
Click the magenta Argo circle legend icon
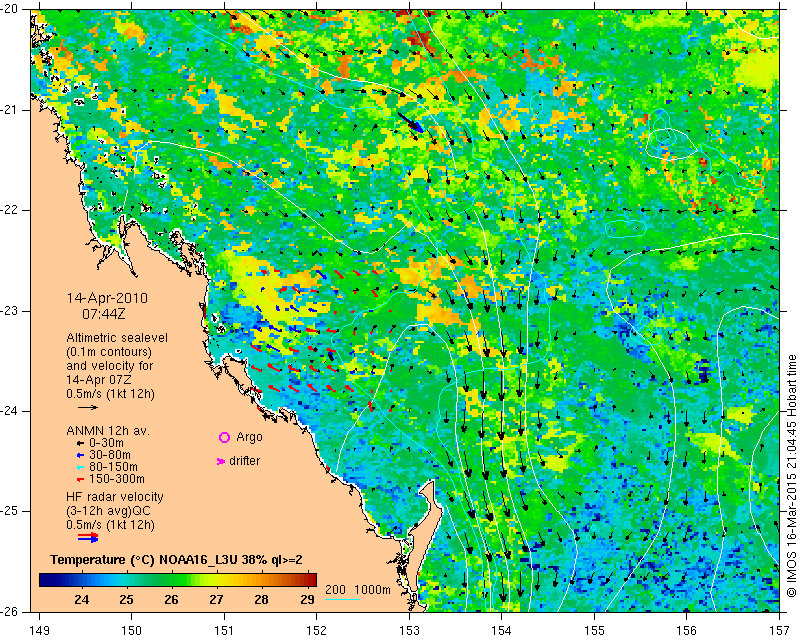coord(224,437)
